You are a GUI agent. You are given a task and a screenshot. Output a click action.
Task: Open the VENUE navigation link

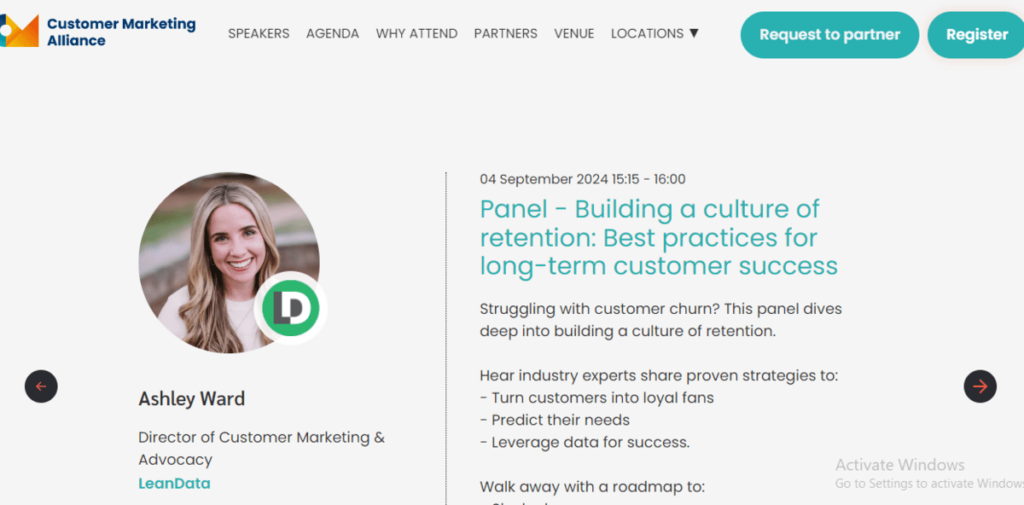[574, 33]
